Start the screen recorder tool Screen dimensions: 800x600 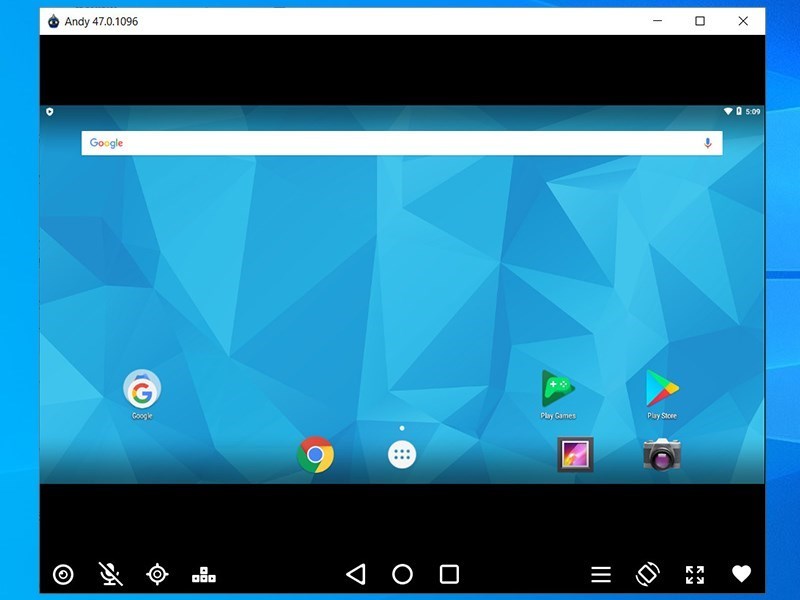pyautogui.click(x=62, y=574)
